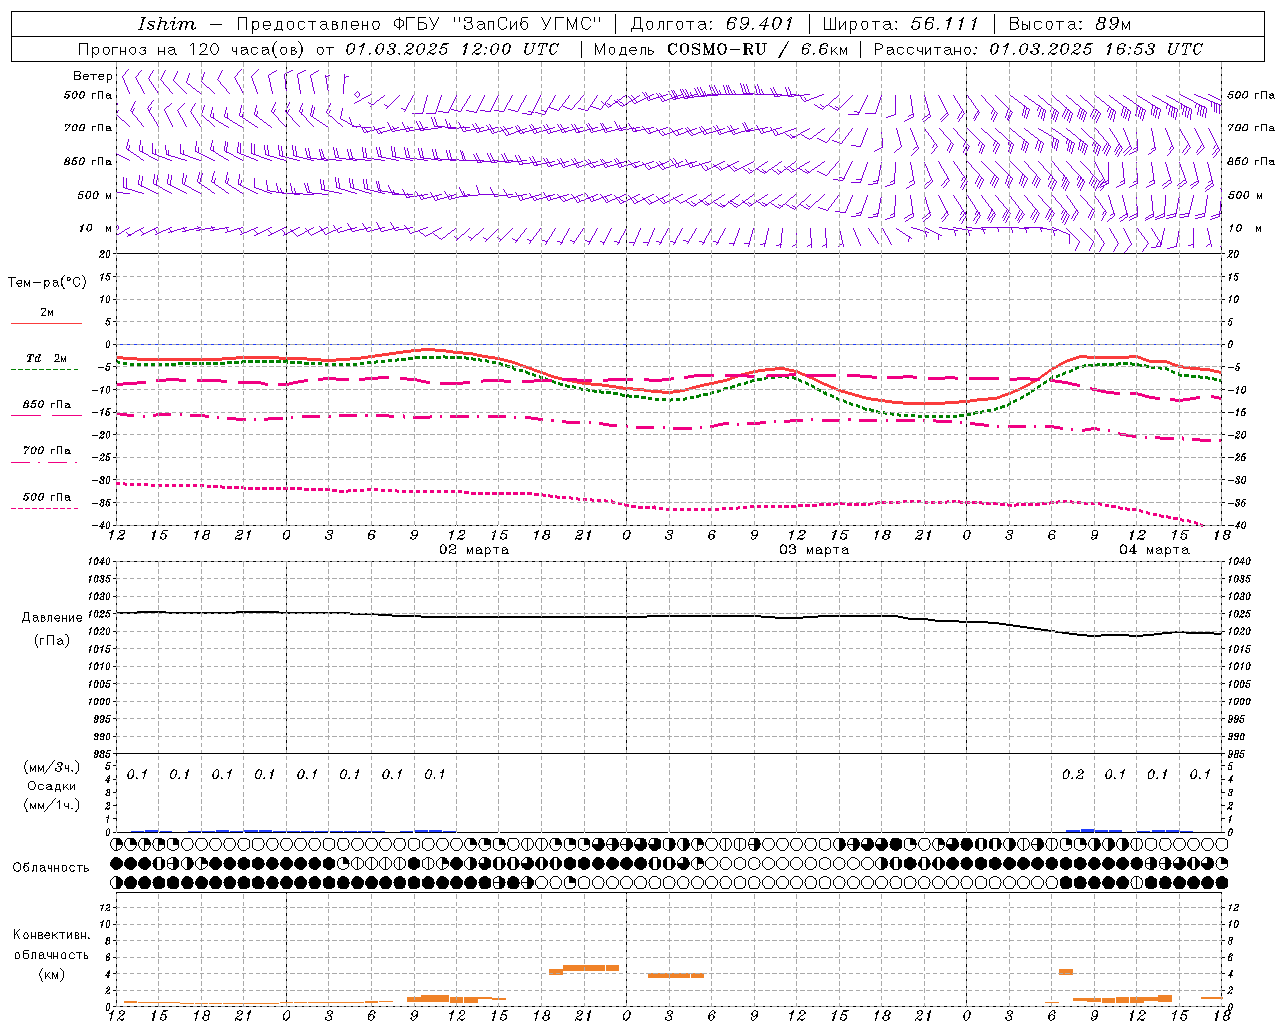Image resolution: width=1280 pixels, height=1024 pixels.
Task: Click the Долгота: 69.401 longitude value
Action: coord(712,24)
